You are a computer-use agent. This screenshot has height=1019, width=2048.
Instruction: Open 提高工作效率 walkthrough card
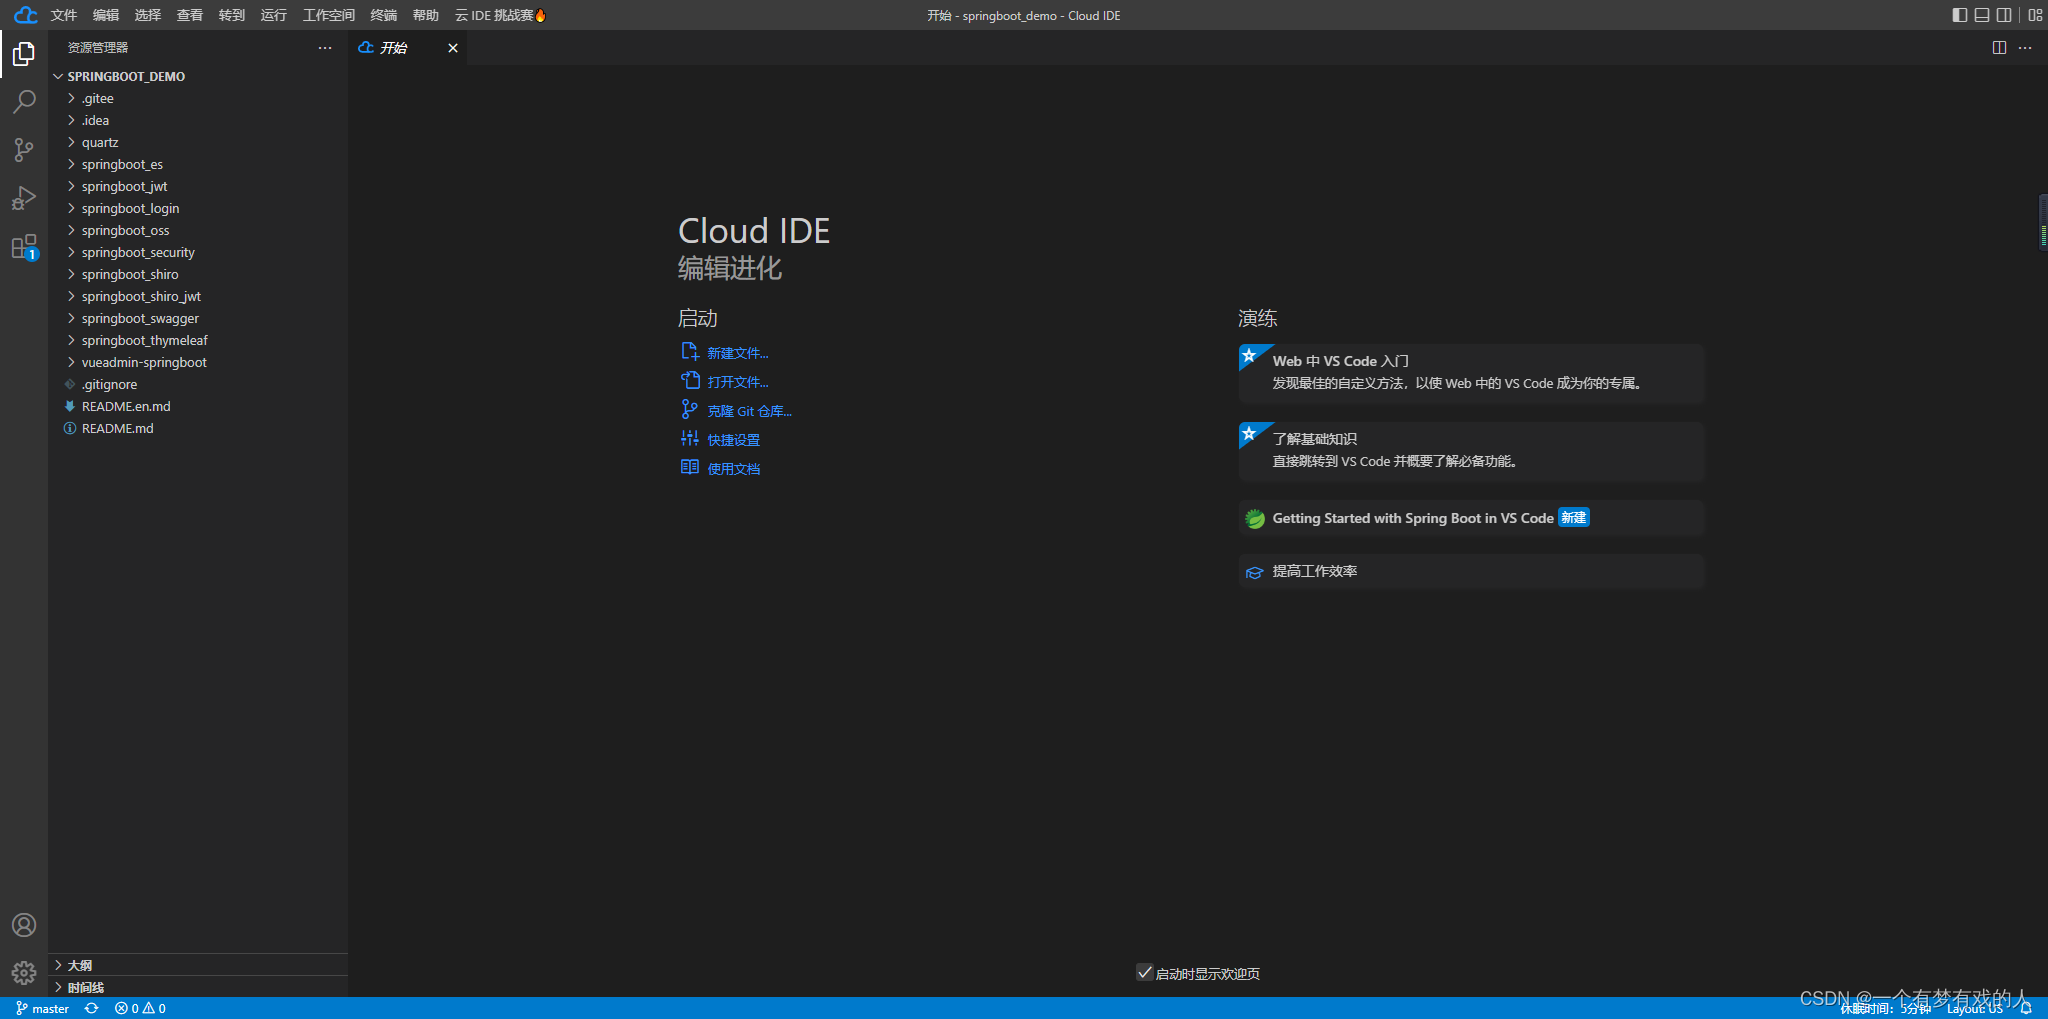coord(1471,571)
